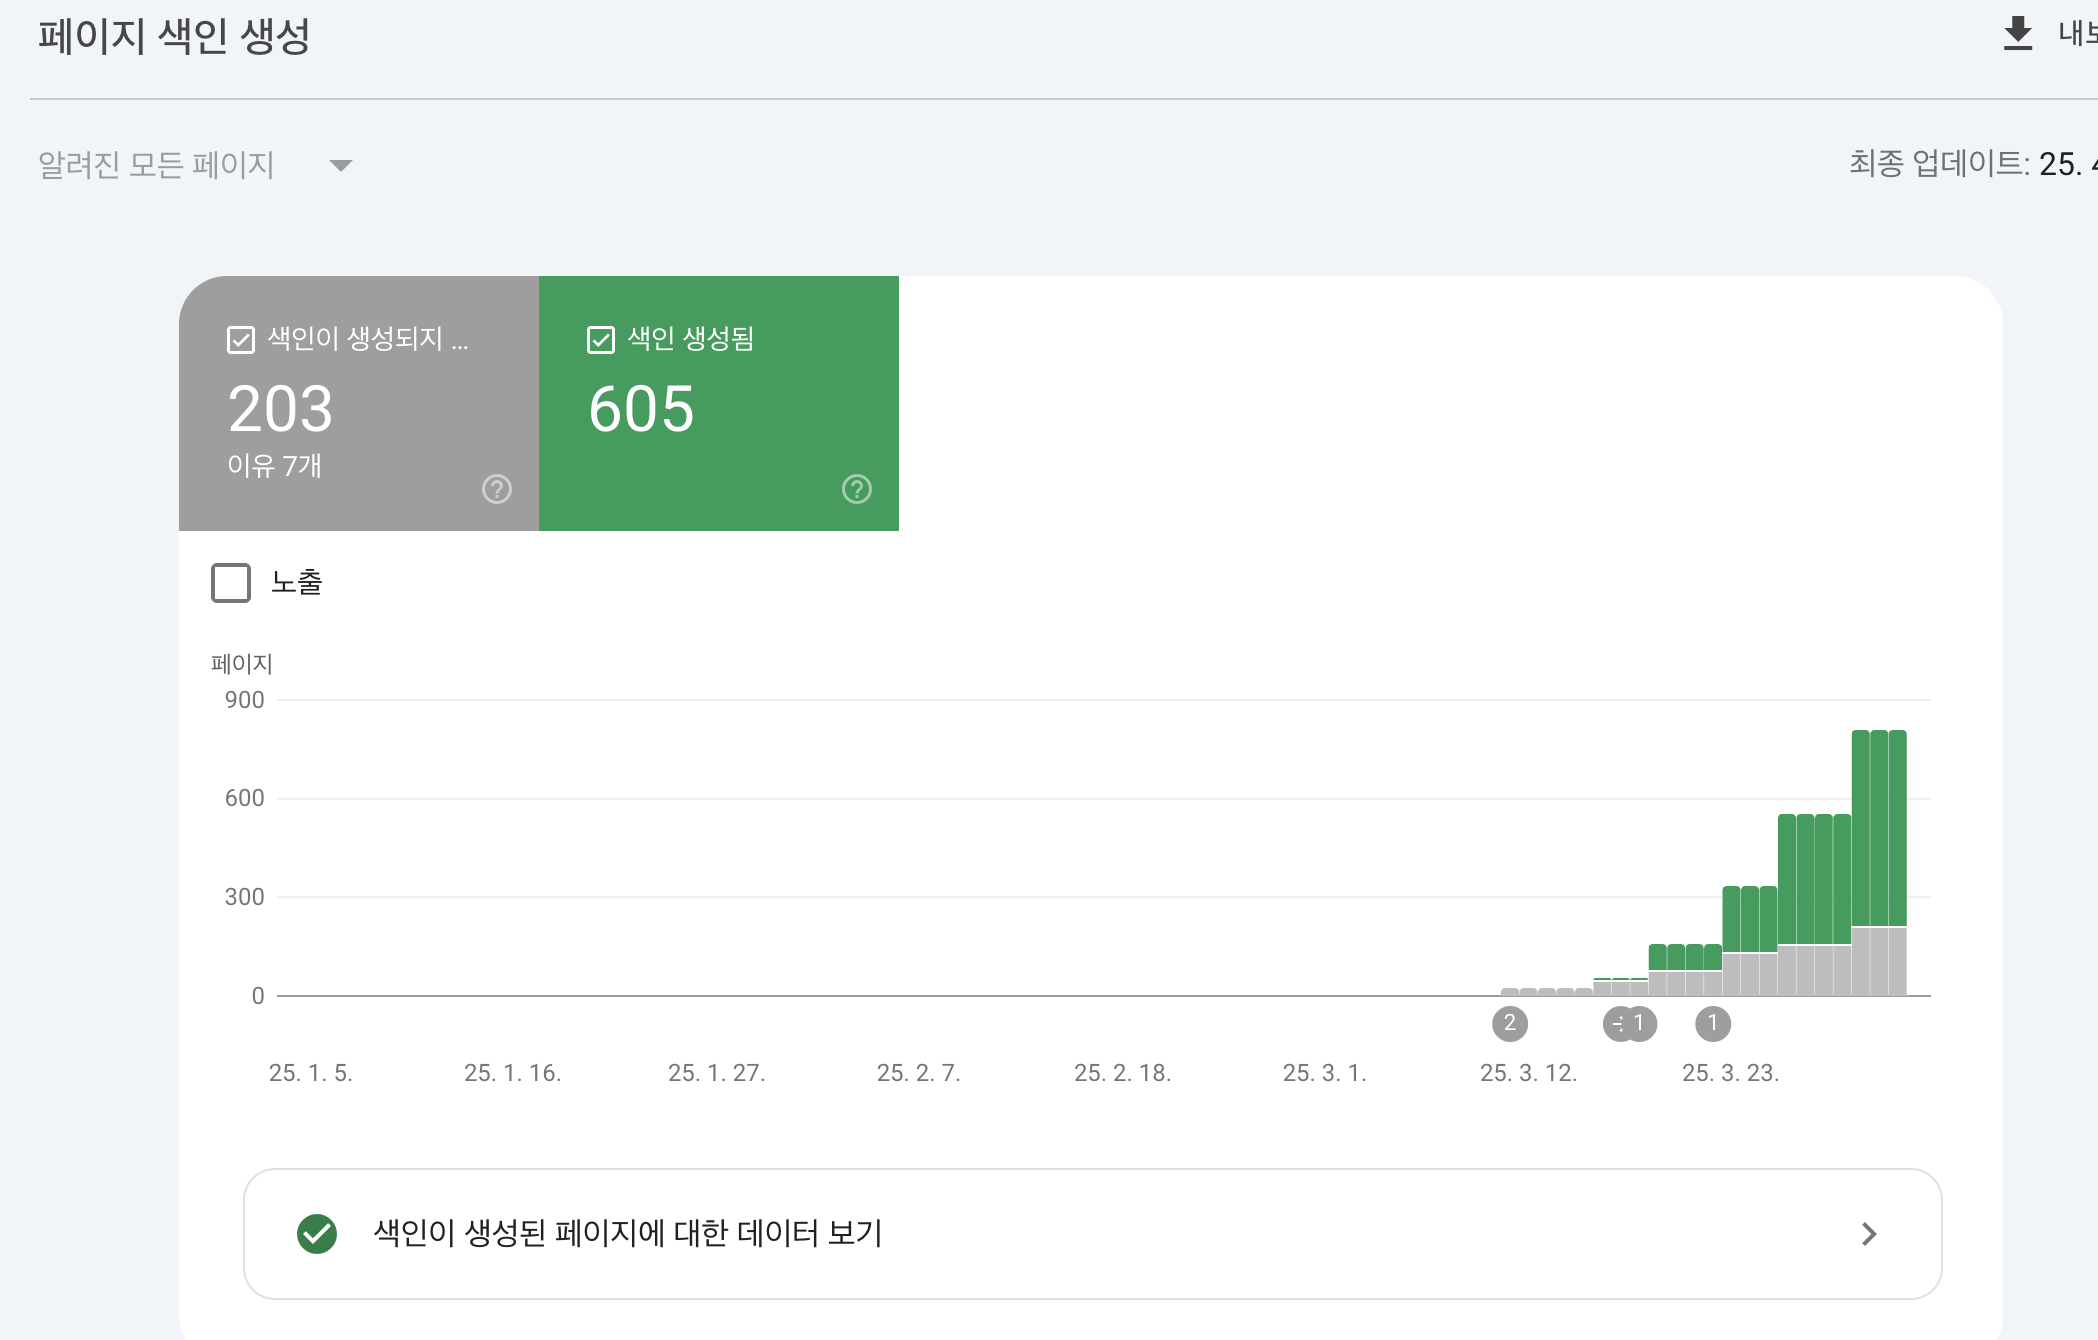Click the gray portion of last bar

click(1897, 961)
